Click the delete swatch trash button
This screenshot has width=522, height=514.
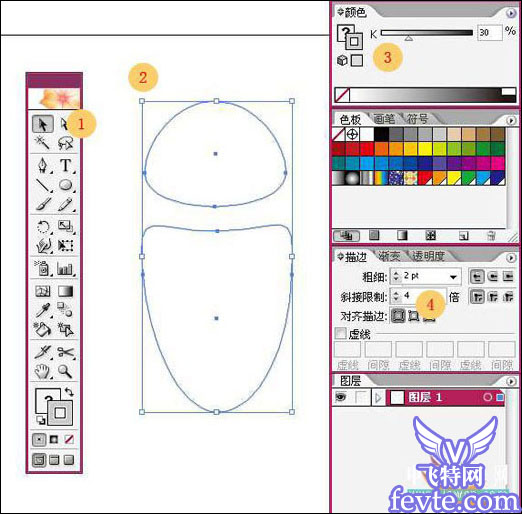(491, 236)
